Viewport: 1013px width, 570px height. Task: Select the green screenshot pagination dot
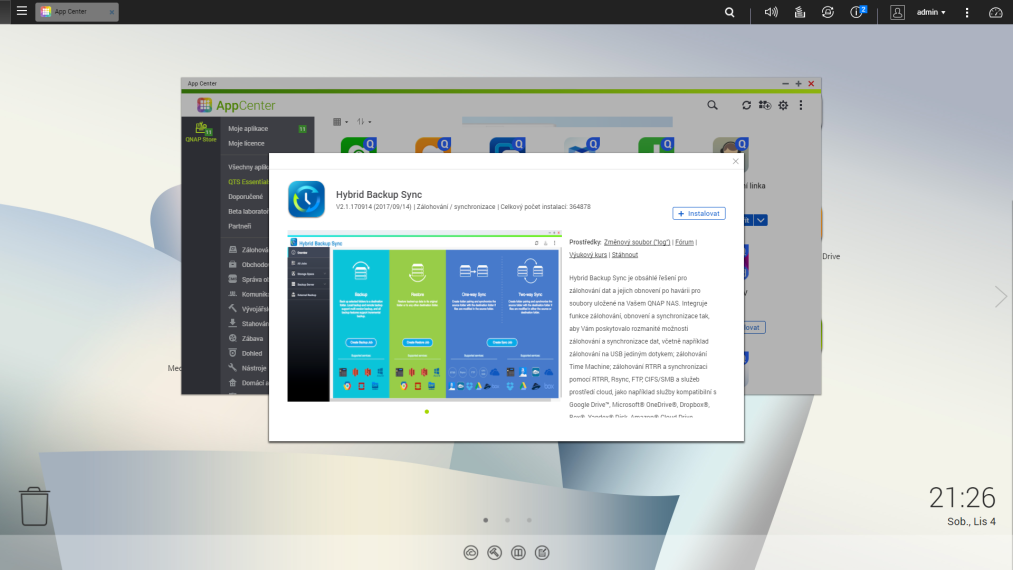tap(426, 412)
